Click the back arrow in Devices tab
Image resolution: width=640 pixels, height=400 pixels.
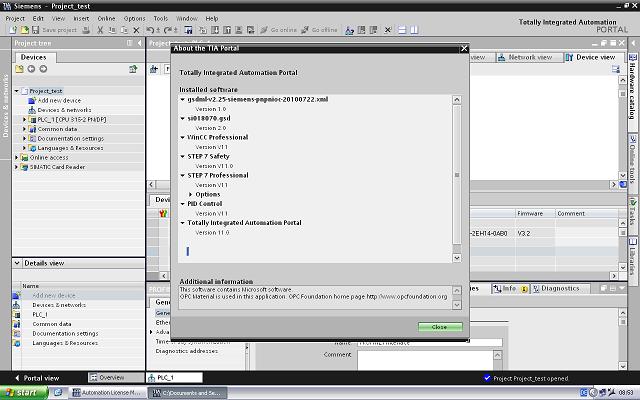click(x=31, y=69)
